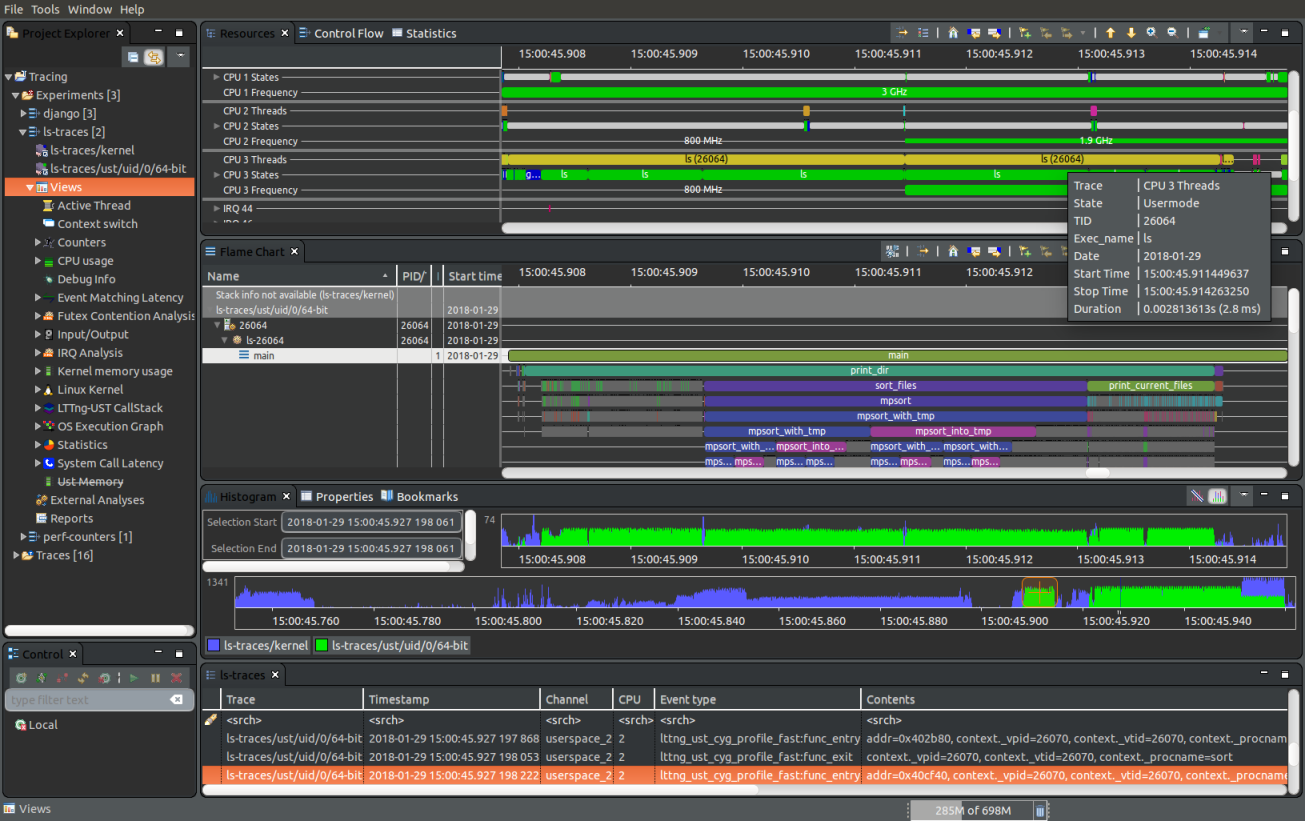
Task: Zoom in the Resources time graph
Action: pos(1151,33)
